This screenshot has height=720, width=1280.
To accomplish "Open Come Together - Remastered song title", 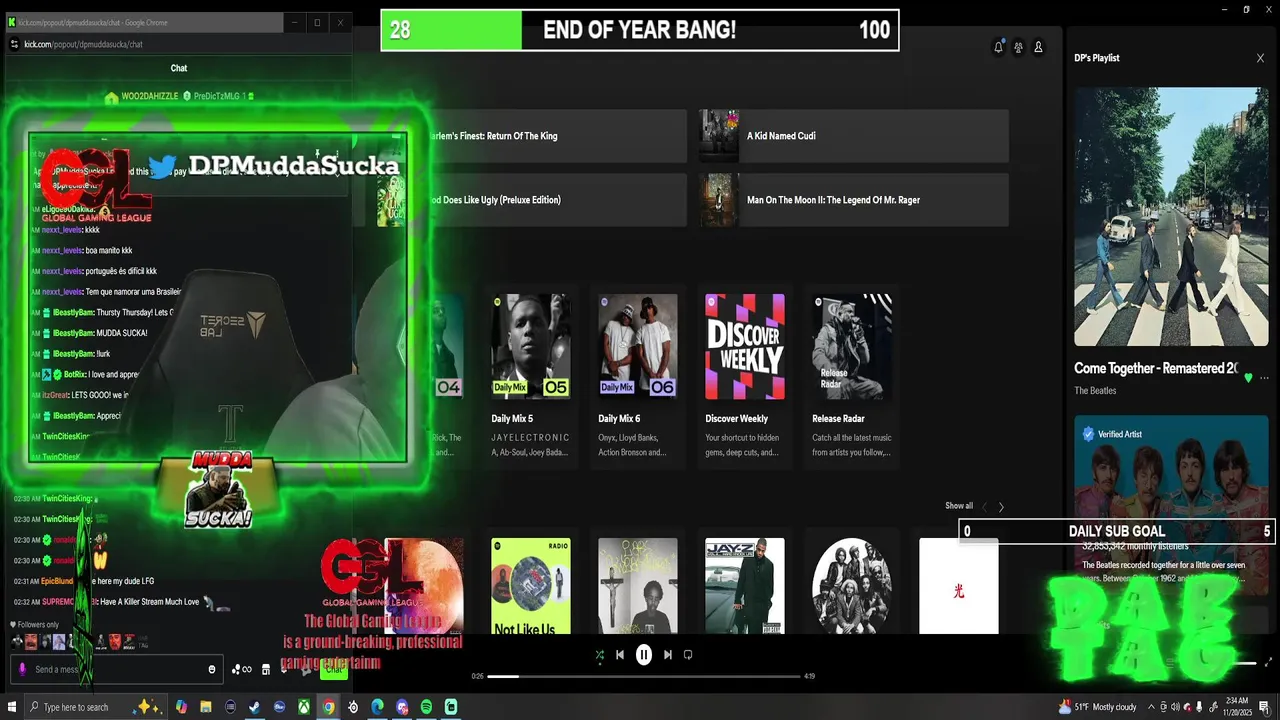I will 1156,368.
